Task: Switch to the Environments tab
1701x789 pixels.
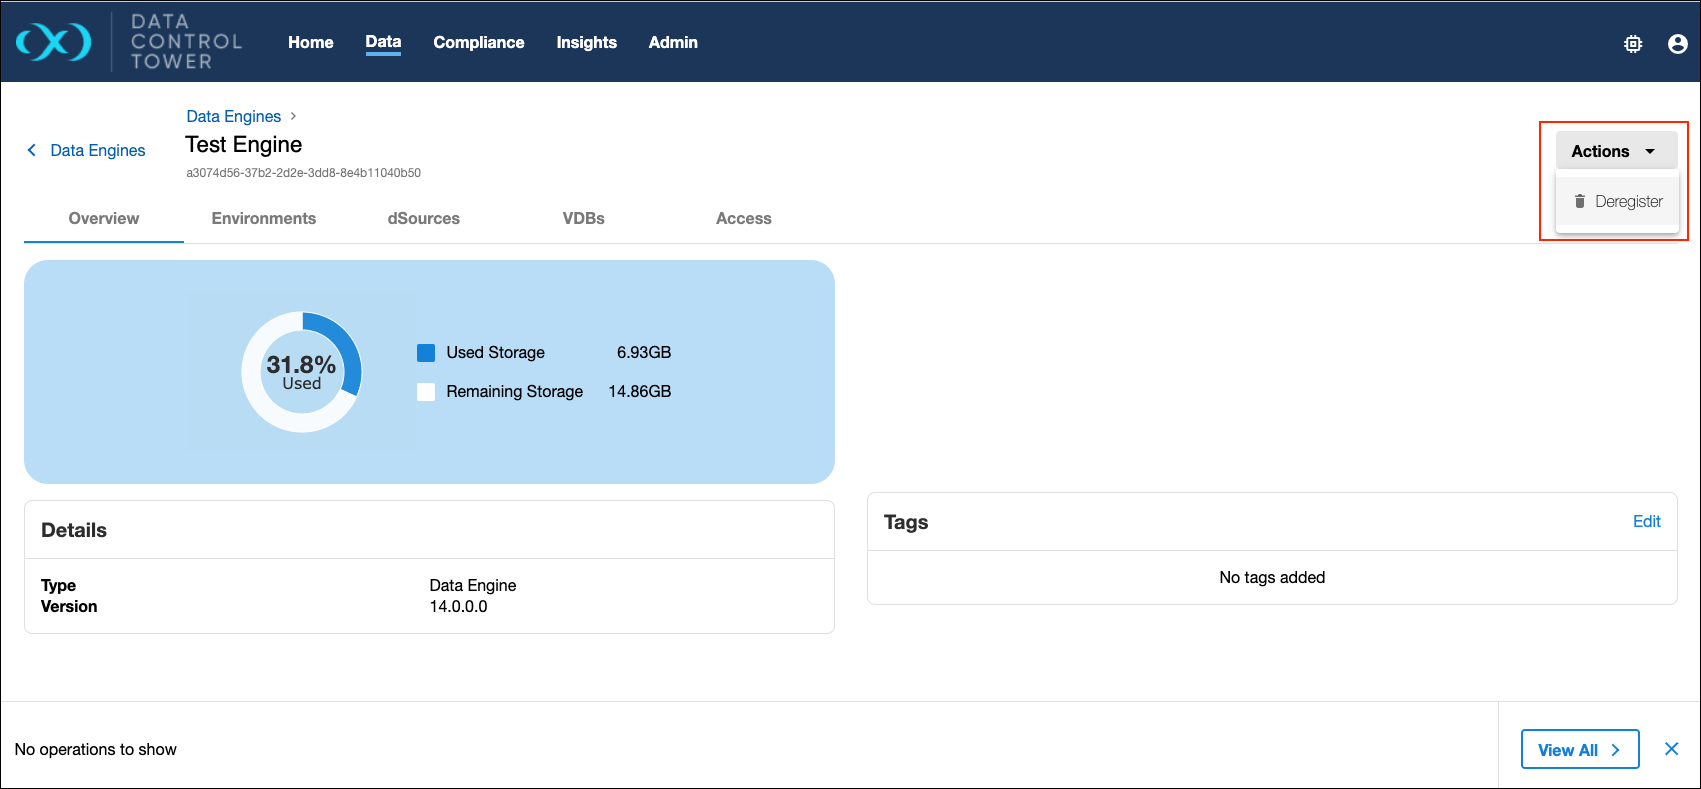Action: pyautogui.click(x=264, y=218)
